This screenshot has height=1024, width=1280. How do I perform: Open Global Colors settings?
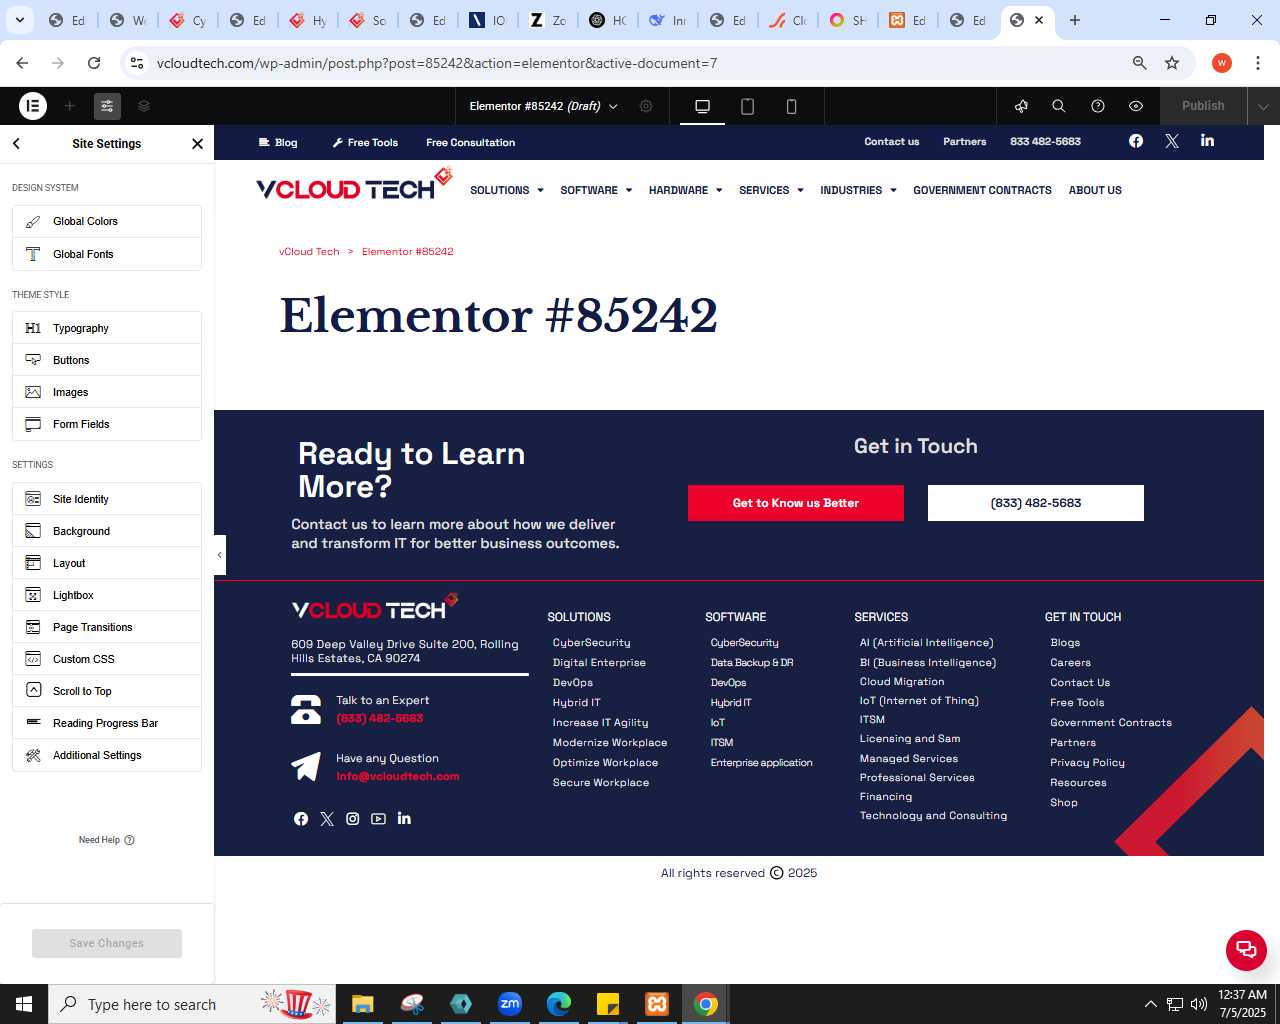point(107,221)
